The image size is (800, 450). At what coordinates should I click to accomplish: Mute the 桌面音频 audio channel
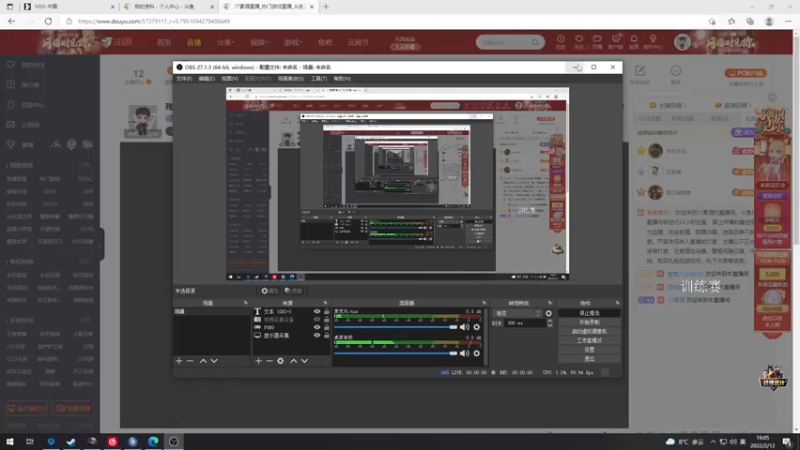point(464,353)
